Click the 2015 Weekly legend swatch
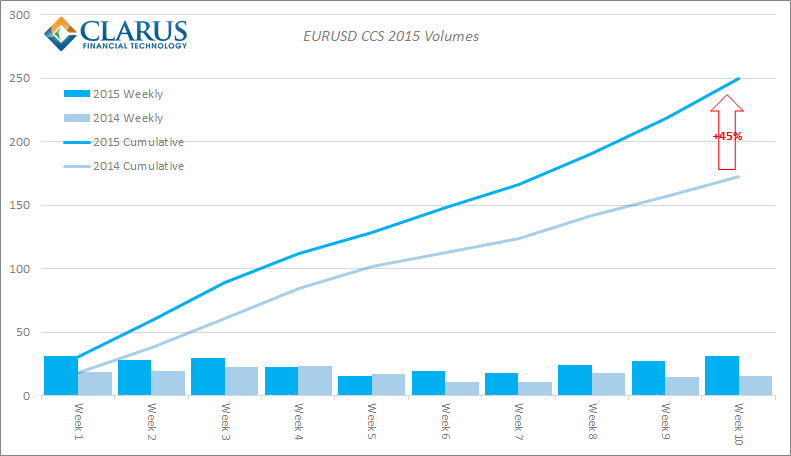This screenshot has width=791, height=456. 77,94
